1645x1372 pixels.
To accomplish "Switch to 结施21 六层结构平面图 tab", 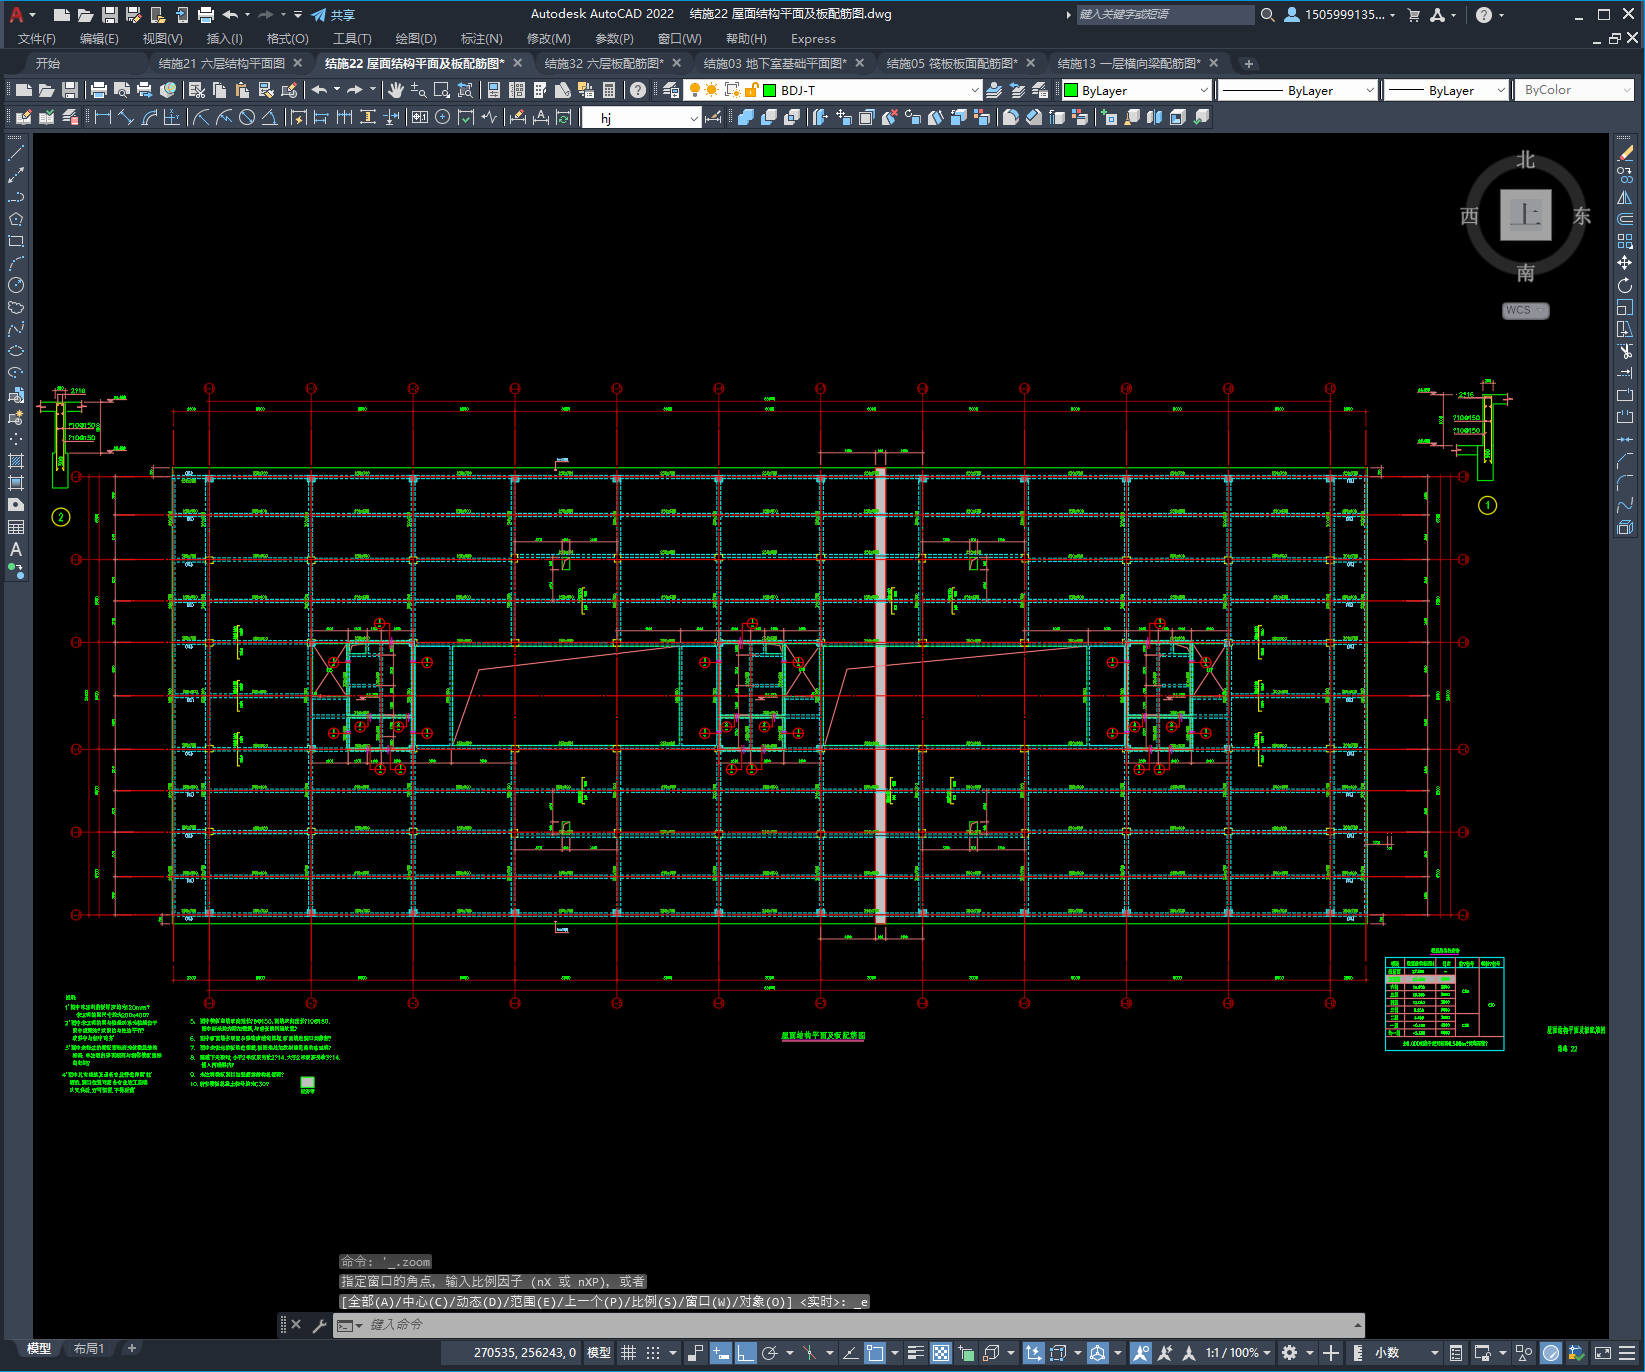I will coord(222,63).
